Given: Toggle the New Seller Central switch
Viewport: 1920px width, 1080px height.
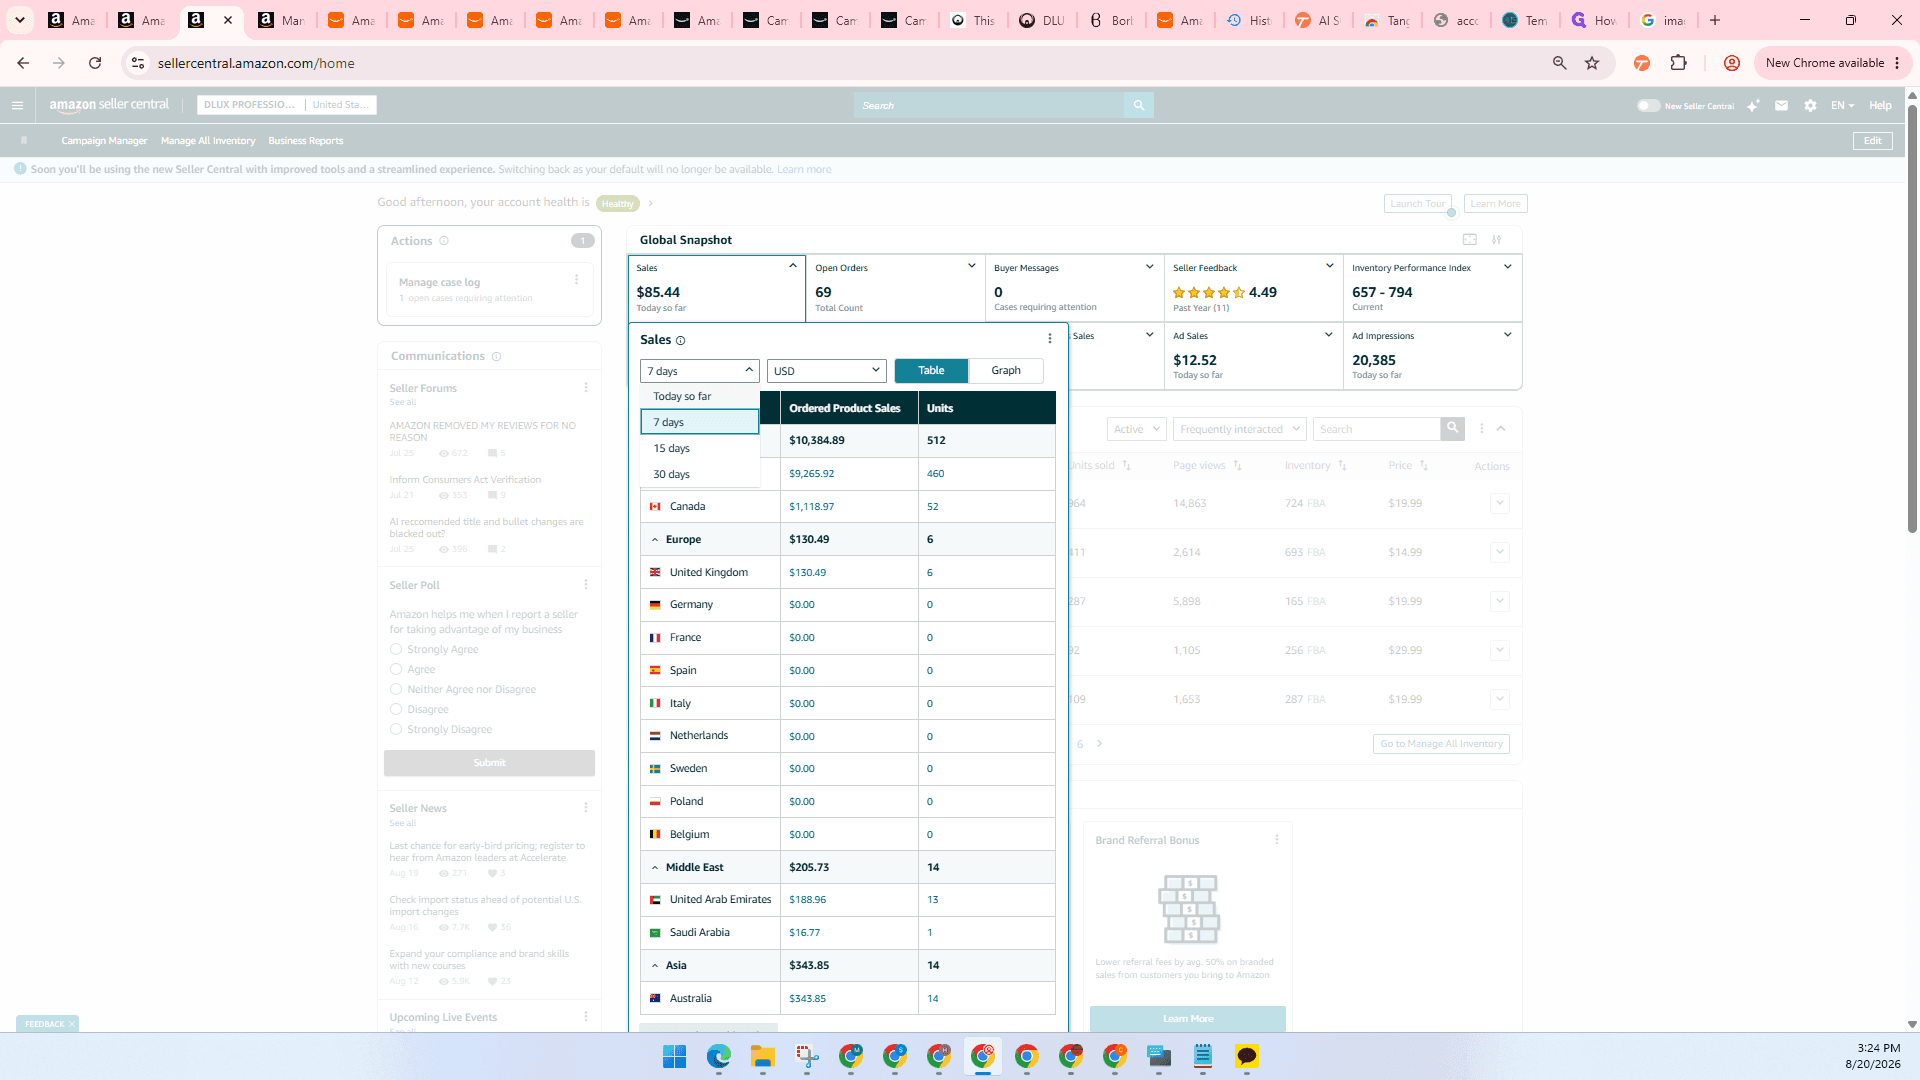Looking at the screenshot, I should click(x=1648, y=105).
